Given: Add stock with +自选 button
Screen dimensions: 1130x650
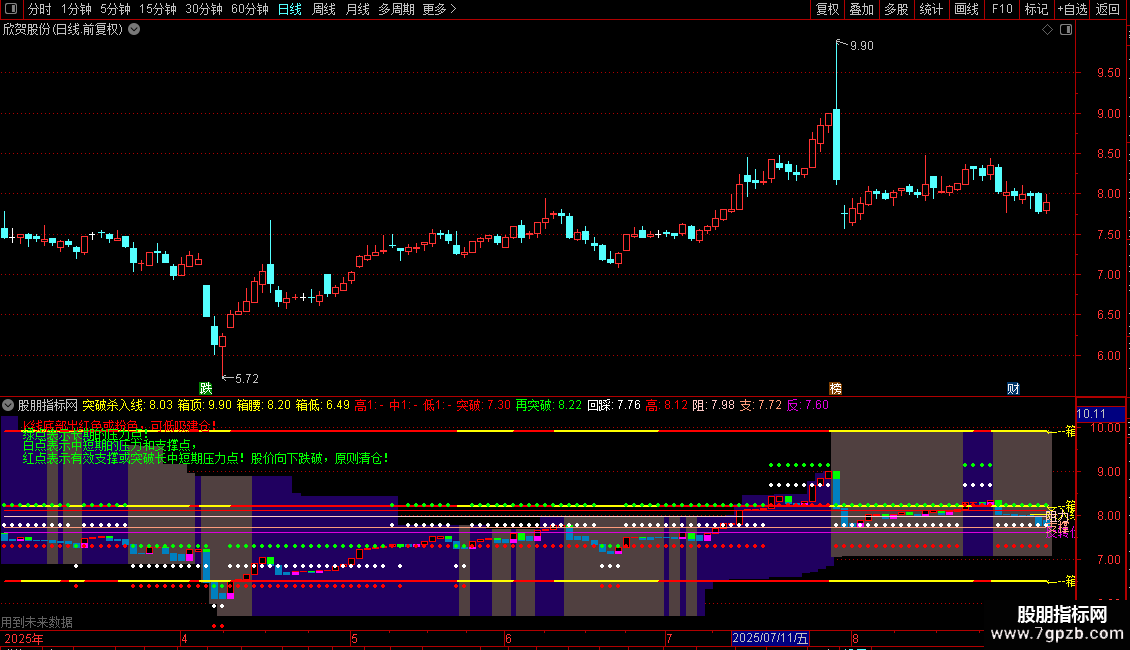Looking at the screenshot, I should (x=1072, y=9).
